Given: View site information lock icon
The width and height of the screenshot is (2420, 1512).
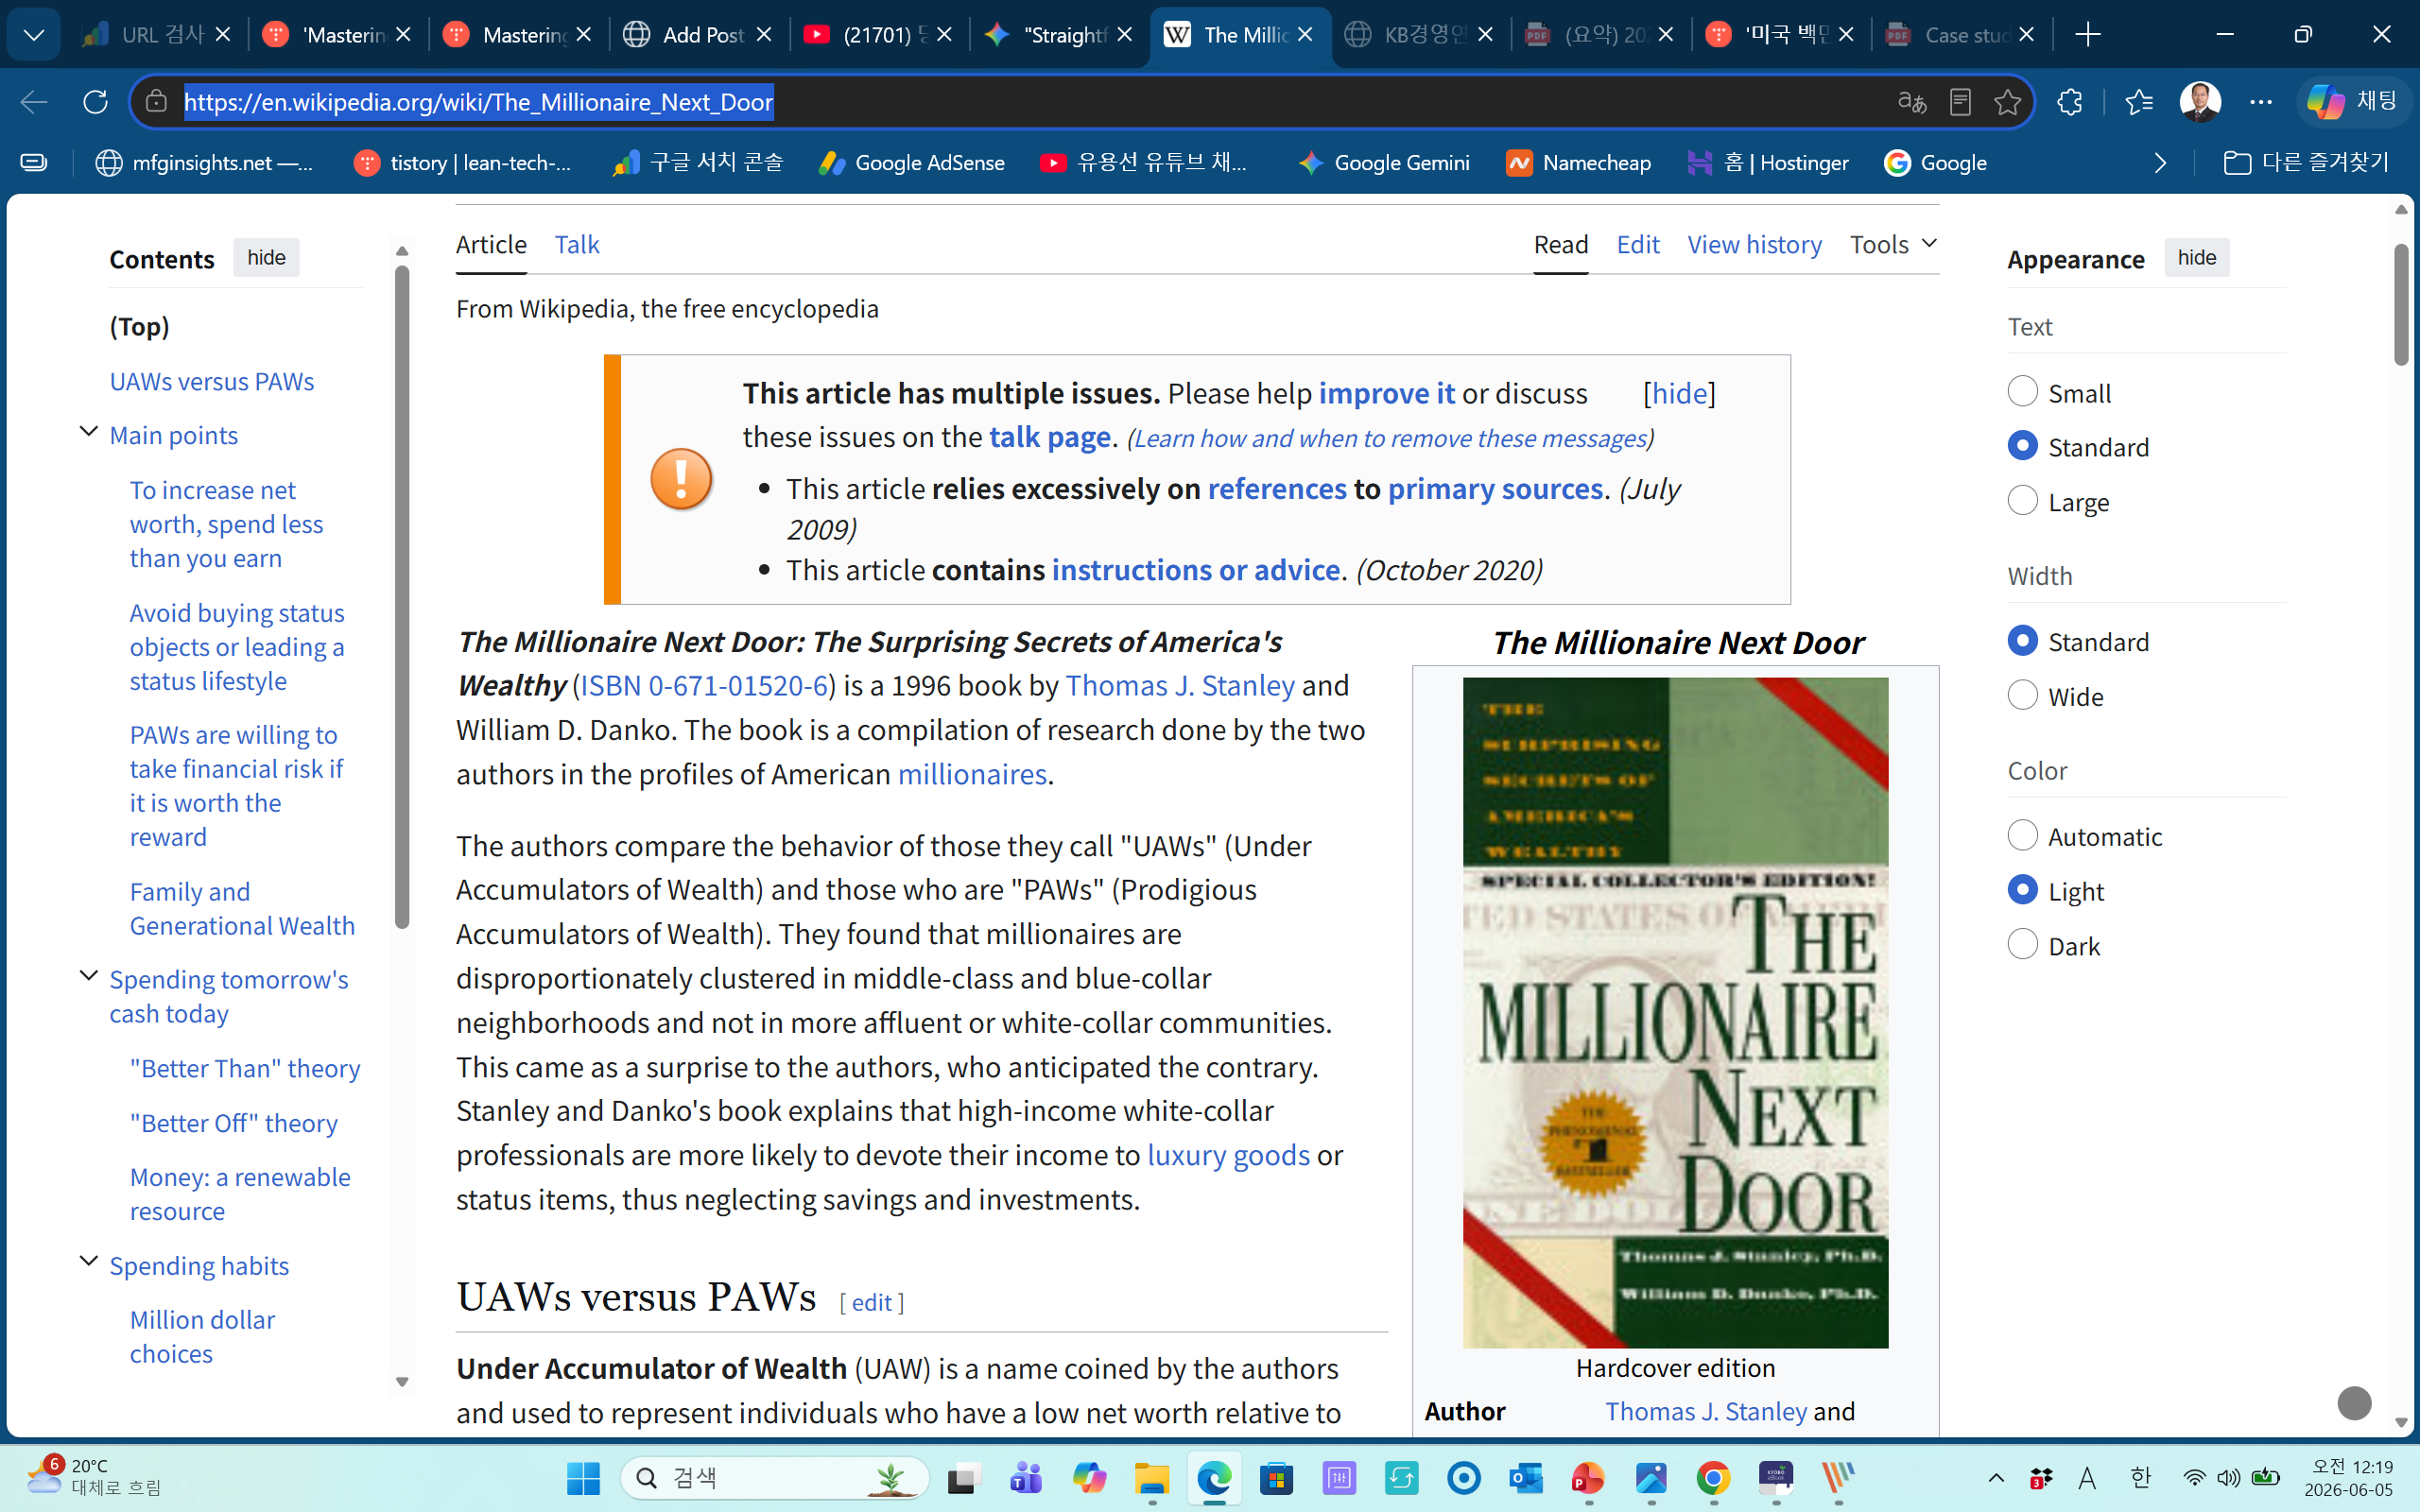Looking at the screenshot, I should [156, 102].
